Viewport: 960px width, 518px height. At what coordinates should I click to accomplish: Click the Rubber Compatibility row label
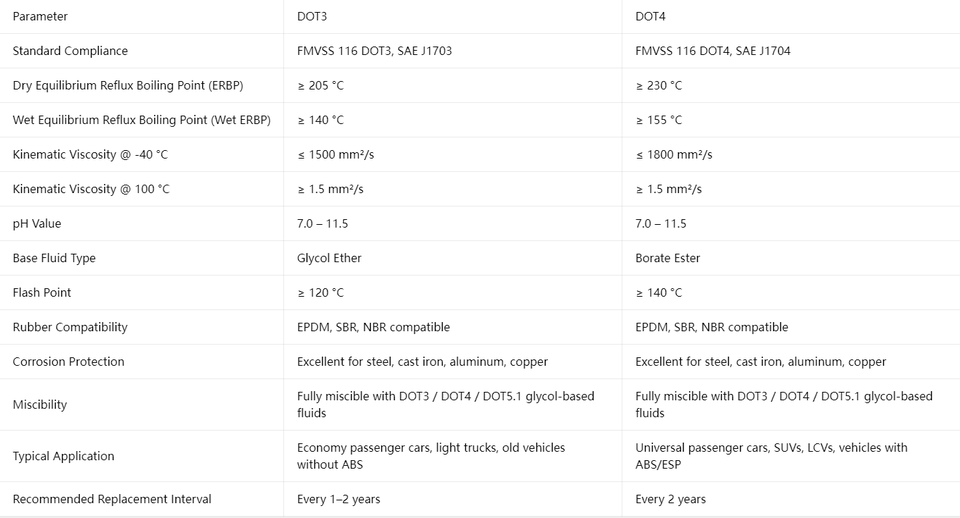[70, 327]
